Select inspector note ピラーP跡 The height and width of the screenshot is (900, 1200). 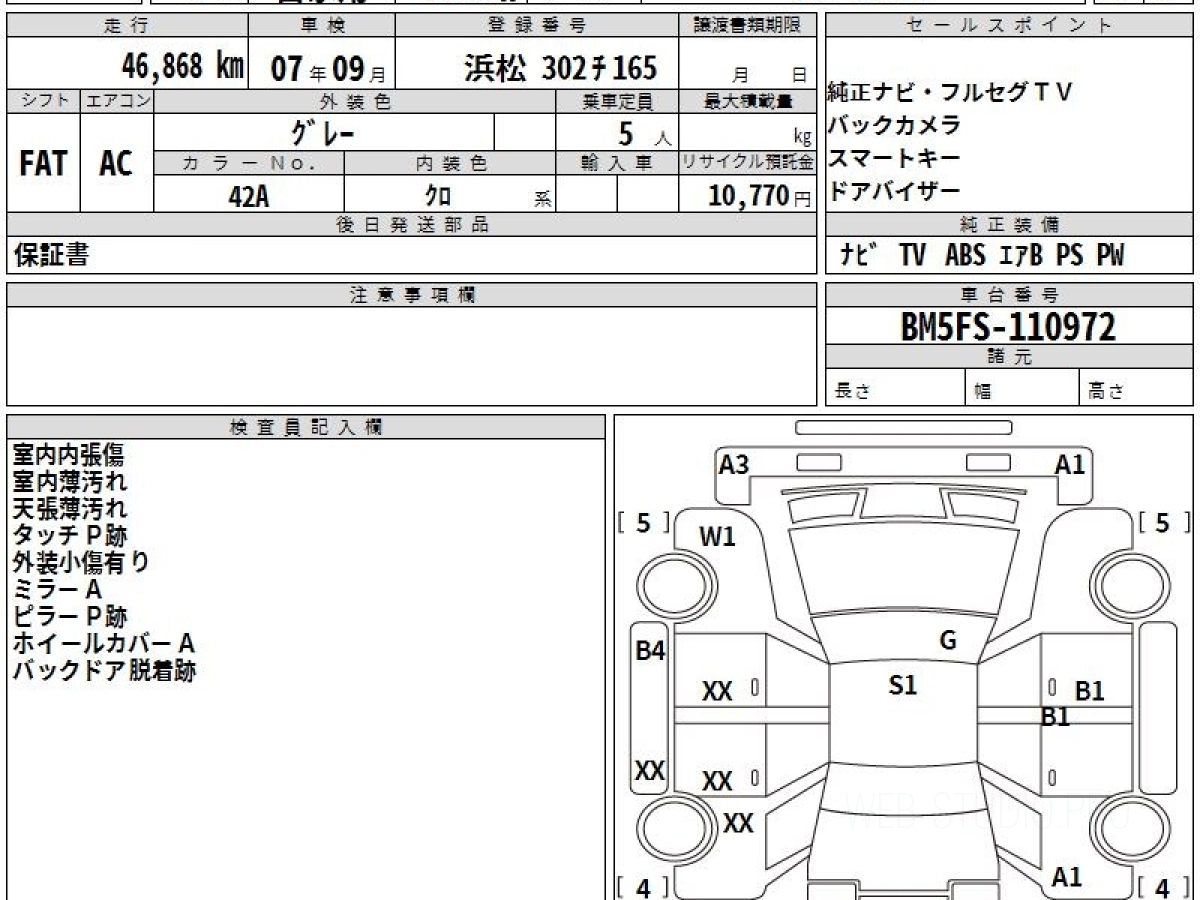(70, 617)
